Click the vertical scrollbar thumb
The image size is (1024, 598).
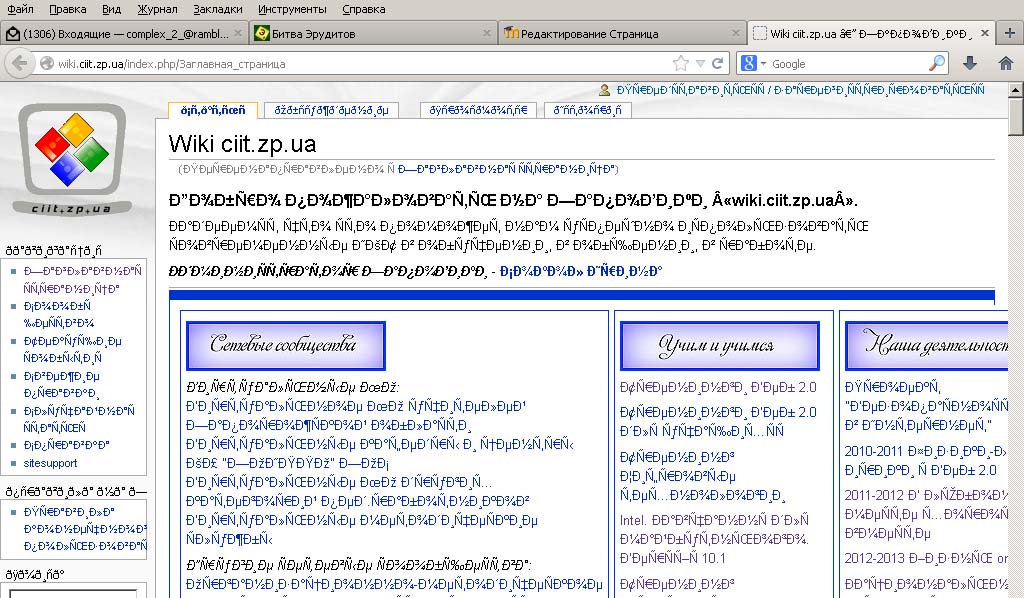pos(1016,117)
